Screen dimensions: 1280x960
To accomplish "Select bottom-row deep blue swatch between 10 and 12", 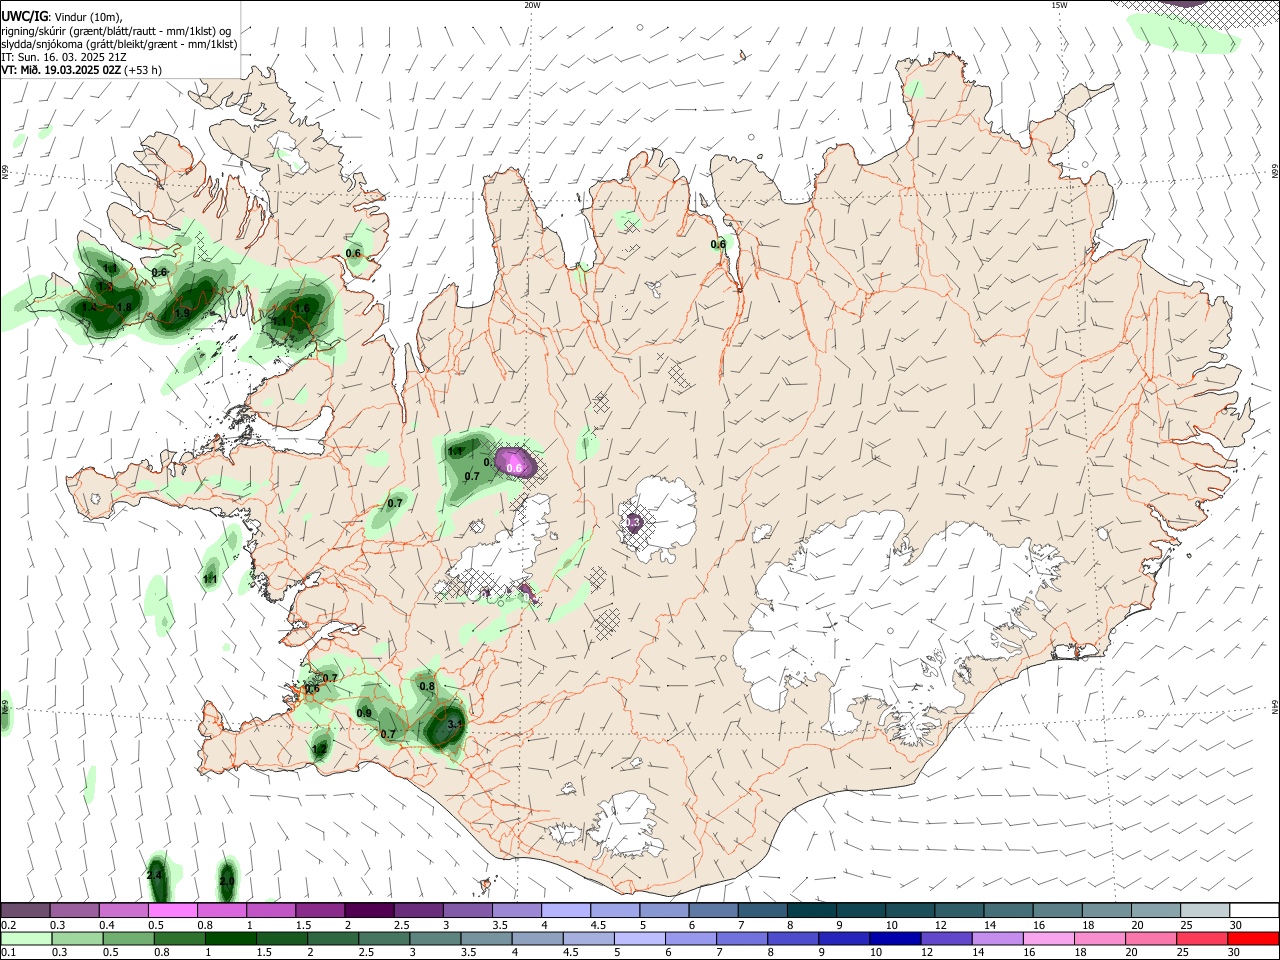I will pos(893,938).
